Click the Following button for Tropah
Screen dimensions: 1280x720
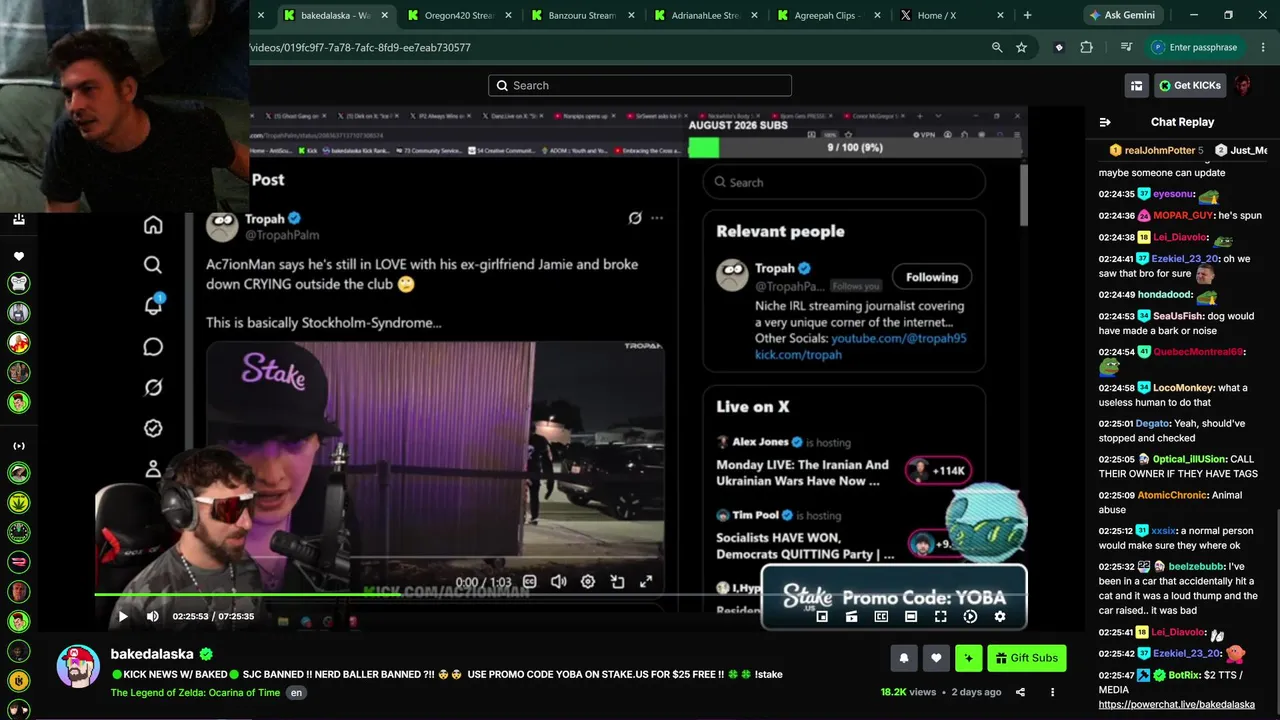tap(932, 277)
